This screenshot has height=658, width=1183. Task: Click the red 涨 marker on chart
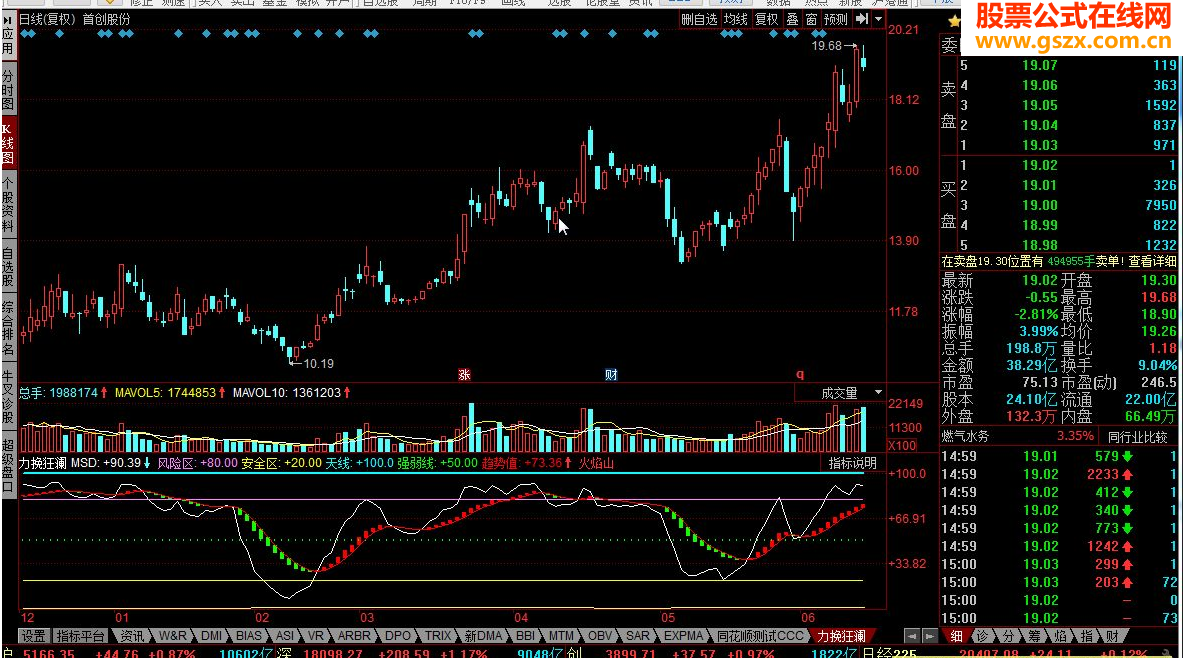(464, 374)
